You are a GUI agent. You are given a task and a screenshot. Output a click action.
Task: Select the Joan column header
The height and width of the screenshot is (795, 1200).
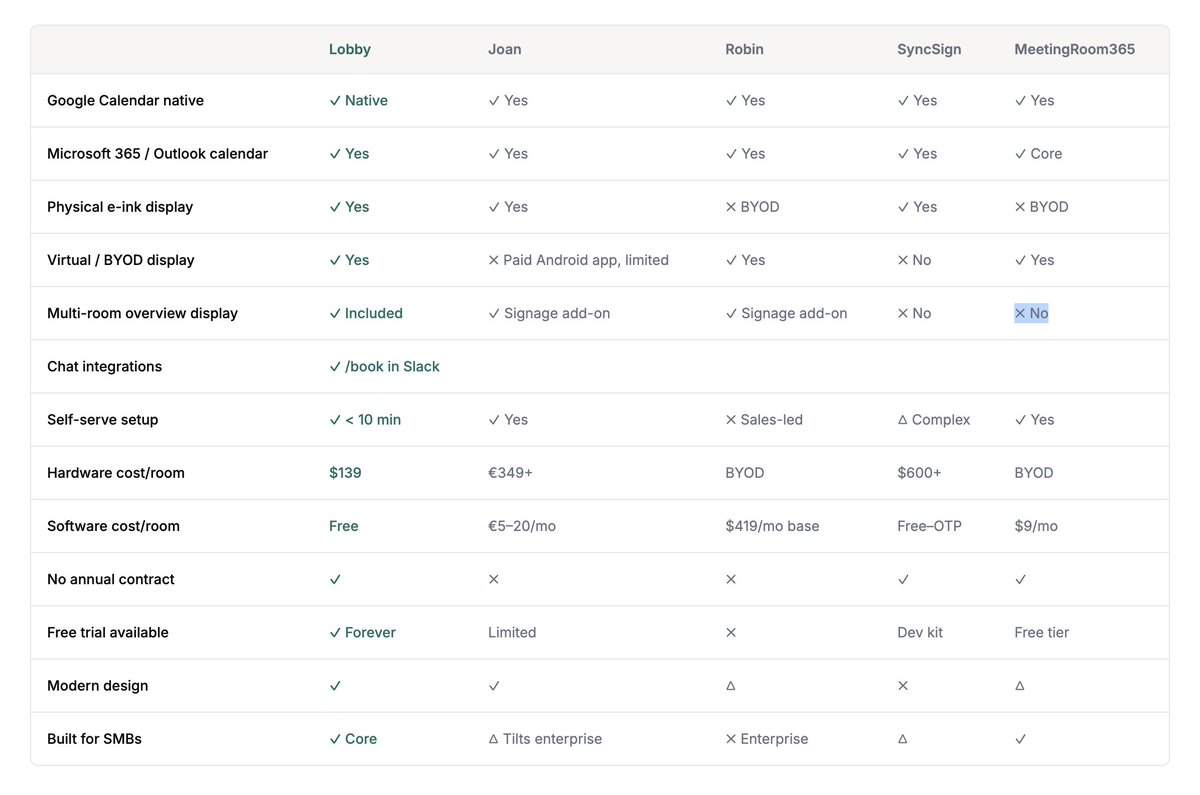click(504, 48)
